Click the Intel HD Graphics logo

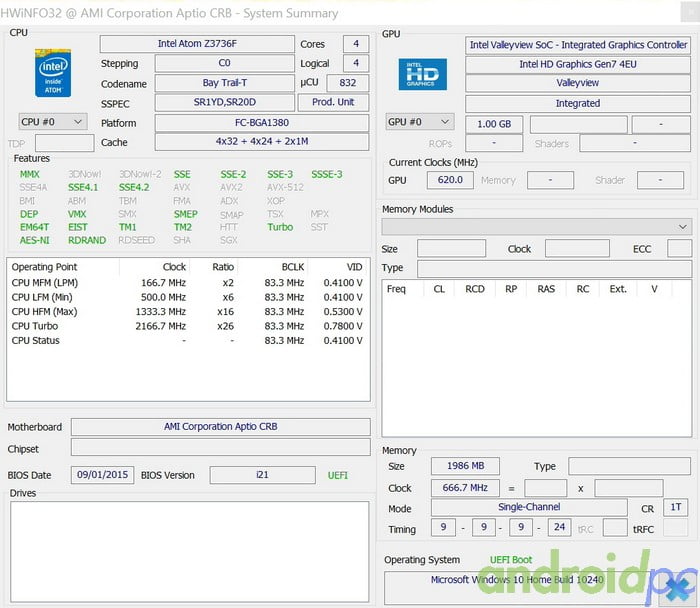(x=422, y=74)
